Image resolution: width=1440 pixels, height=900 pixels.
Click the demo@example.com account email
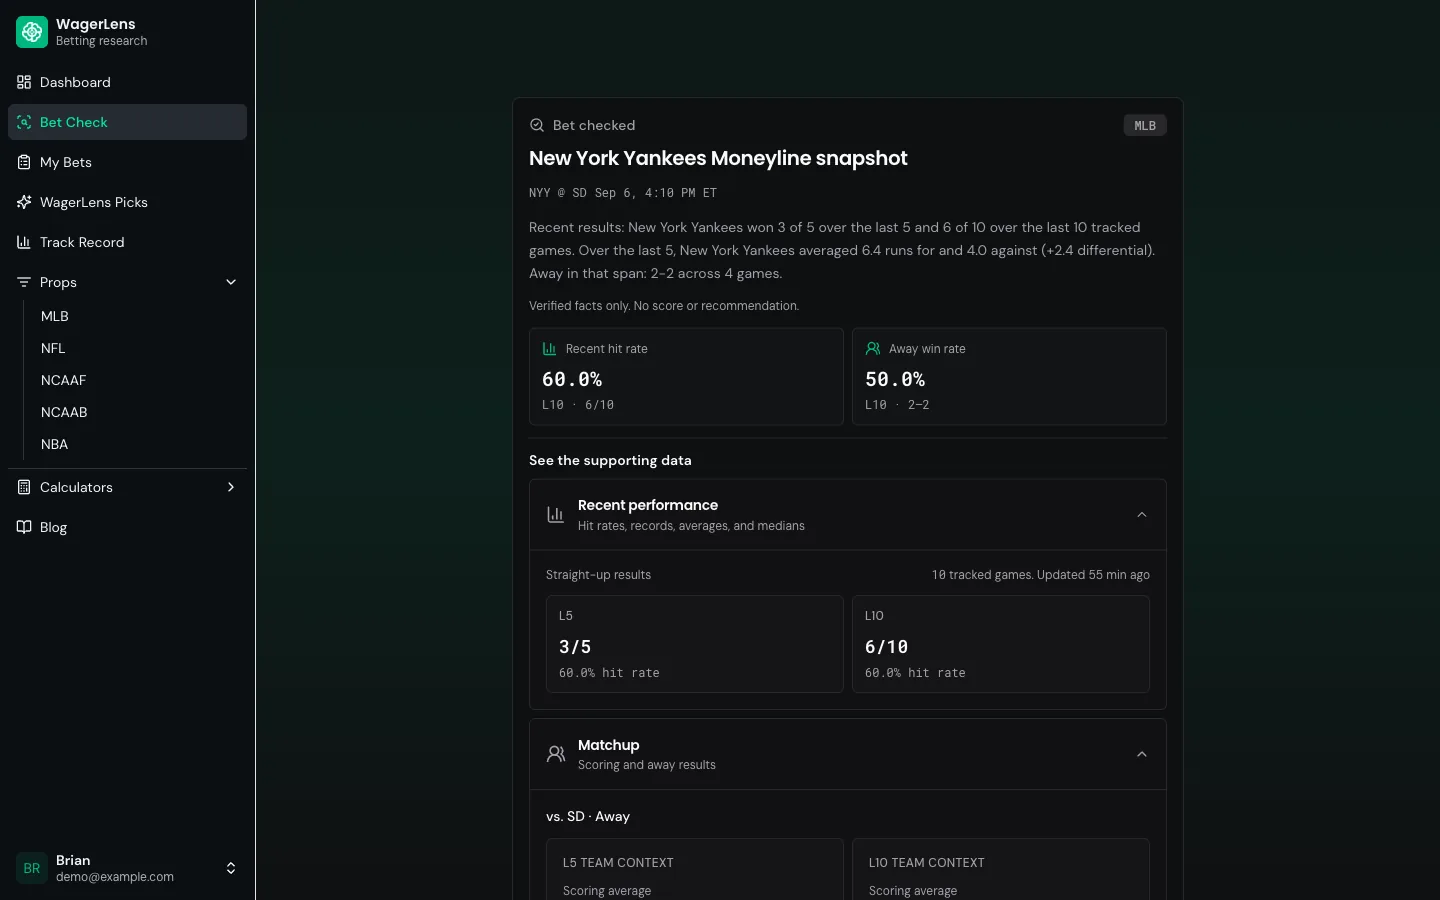[x=115, y=877]
